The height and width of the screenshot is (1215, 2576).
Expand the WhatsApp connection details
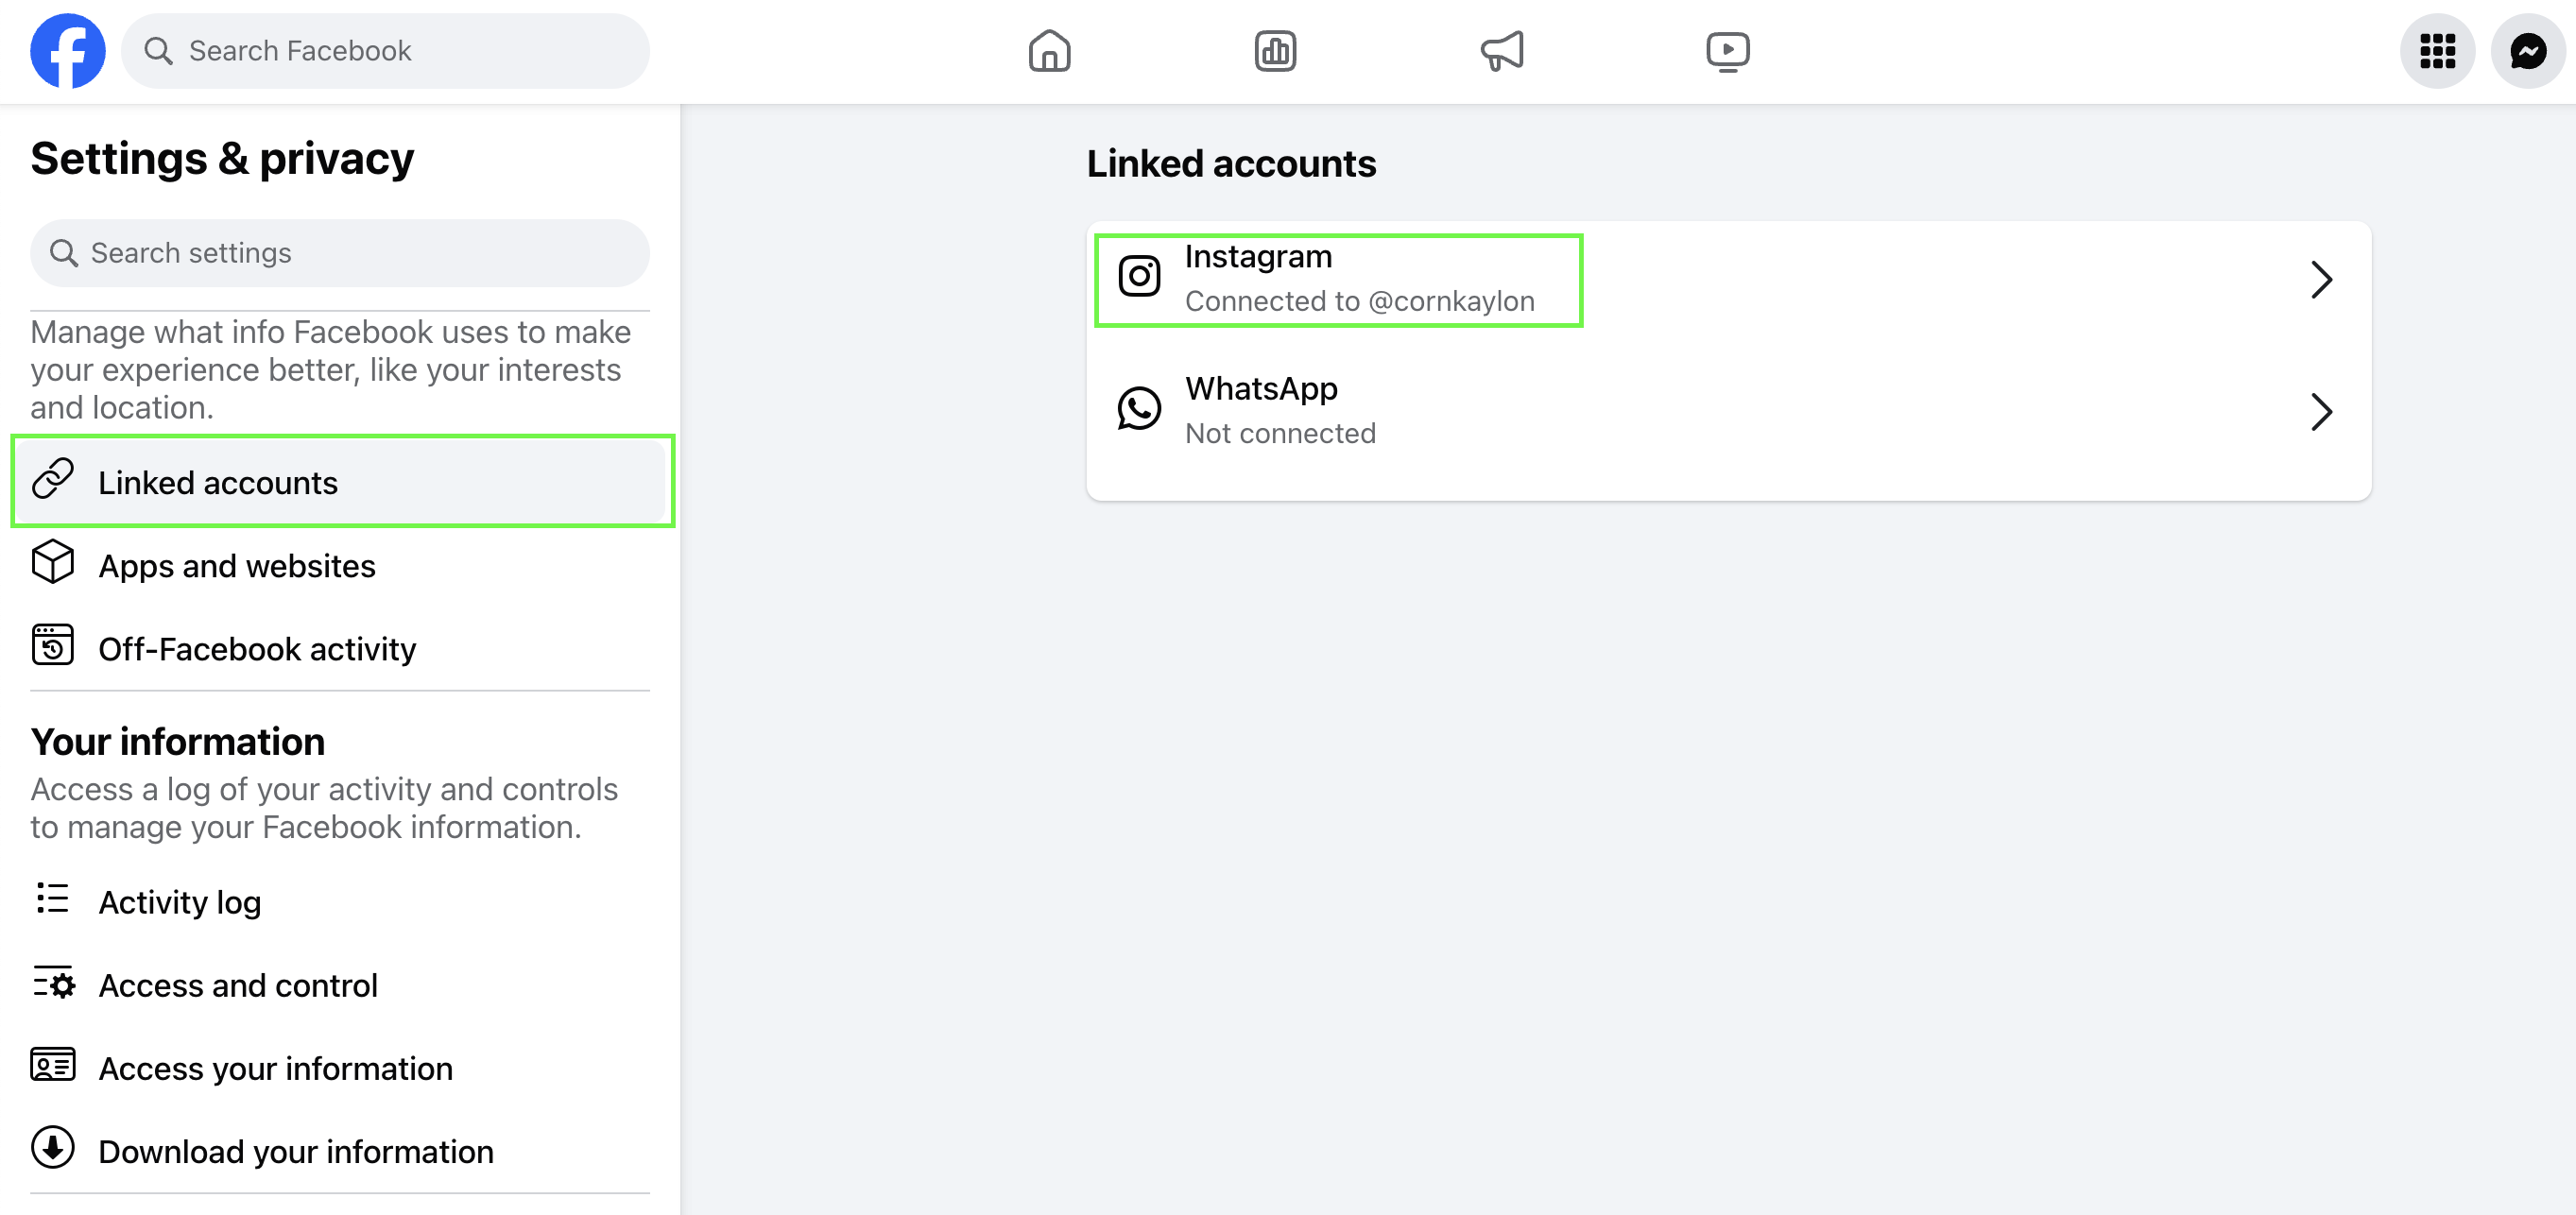[x=2322, y=411]
